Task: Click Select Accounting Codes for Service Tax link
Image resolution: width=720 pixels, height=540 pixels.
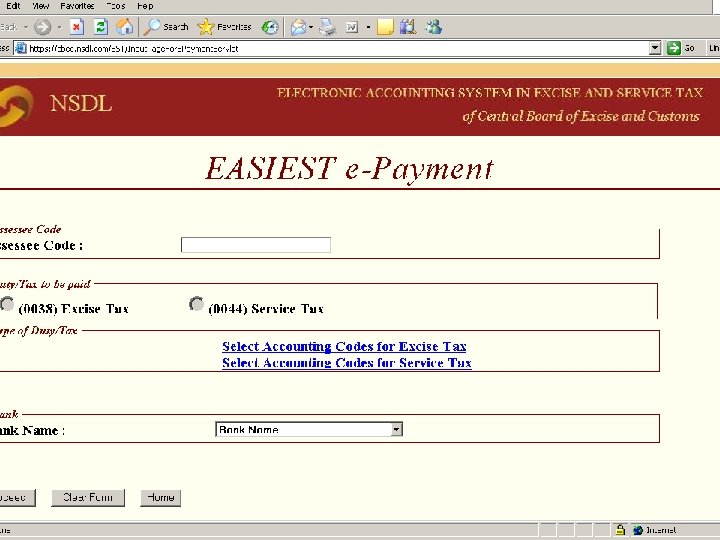Action: click(347, 363)
